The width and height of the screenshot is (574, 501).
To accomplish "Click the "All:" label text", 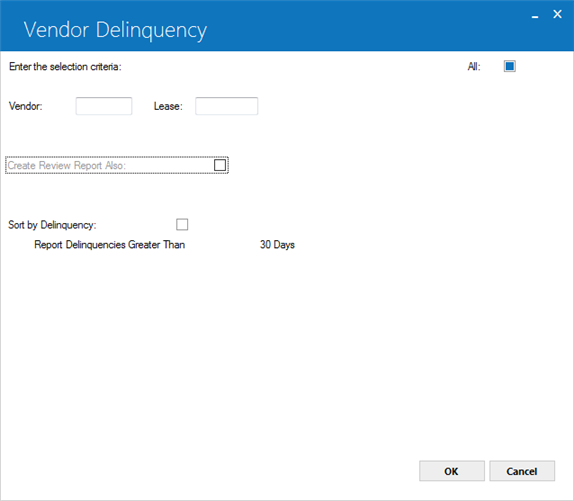I will (474, 67).
